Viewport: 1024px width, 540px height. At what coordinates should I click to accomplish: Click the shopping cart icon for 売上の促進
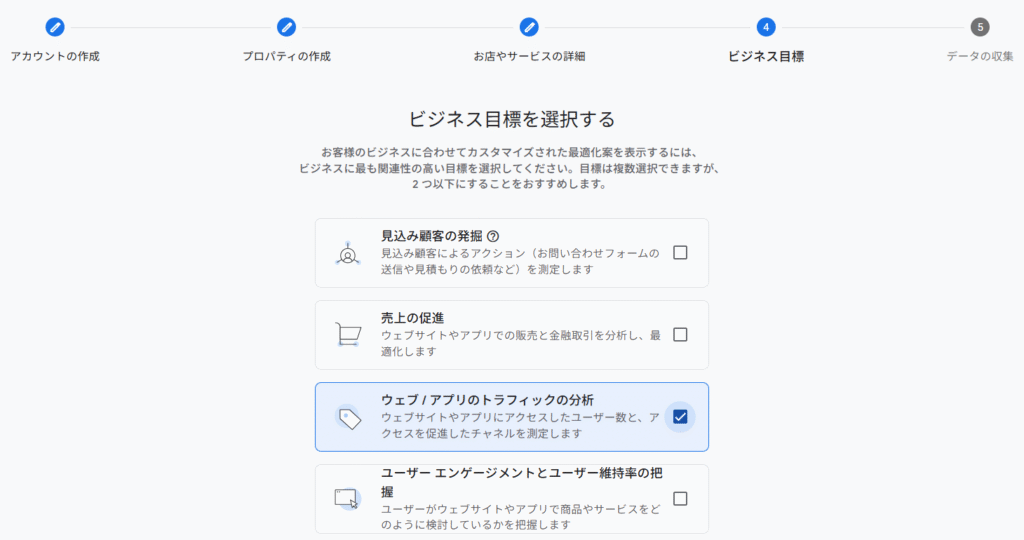click(x=347, y=335)
